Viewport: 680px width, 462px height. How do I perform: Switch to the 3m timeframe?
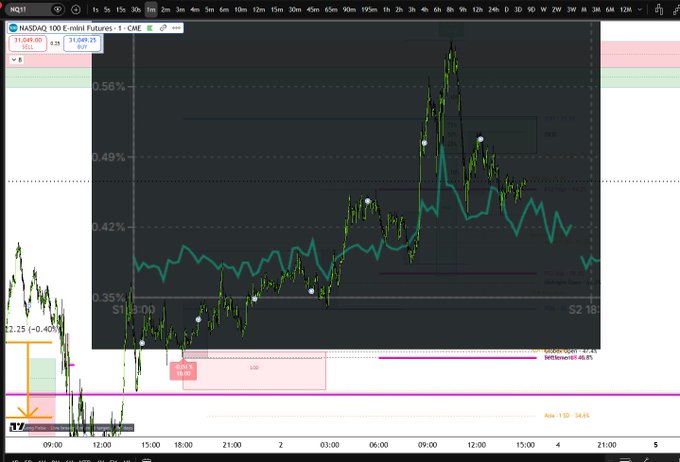pos(180,9)
